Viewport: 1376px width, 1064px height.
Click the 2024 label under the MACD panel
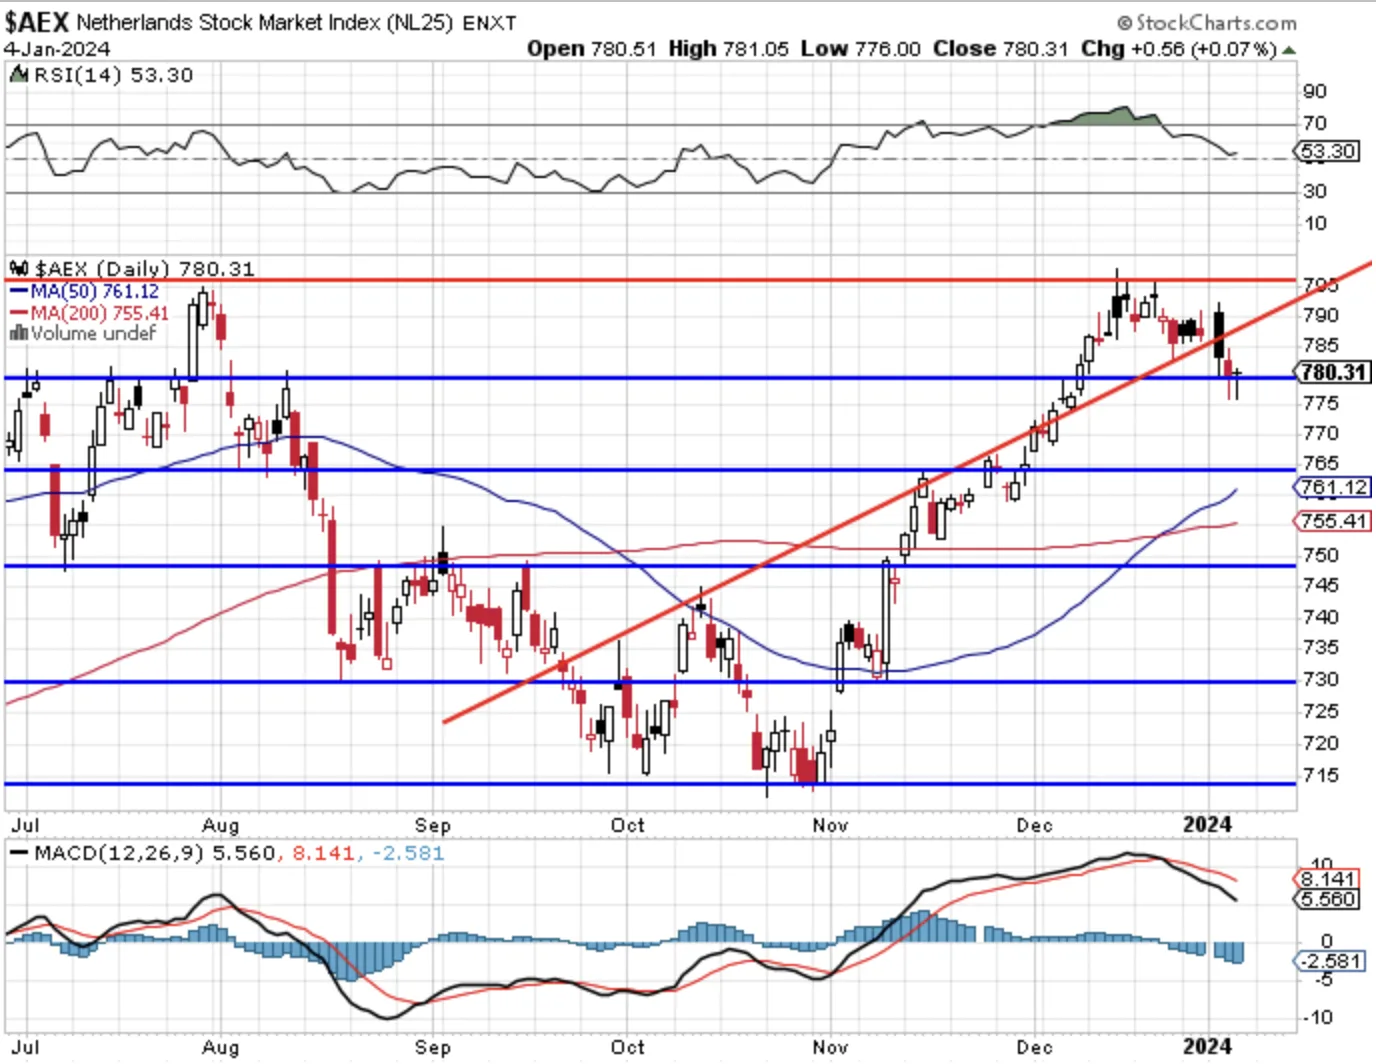click(1207, 1046)
